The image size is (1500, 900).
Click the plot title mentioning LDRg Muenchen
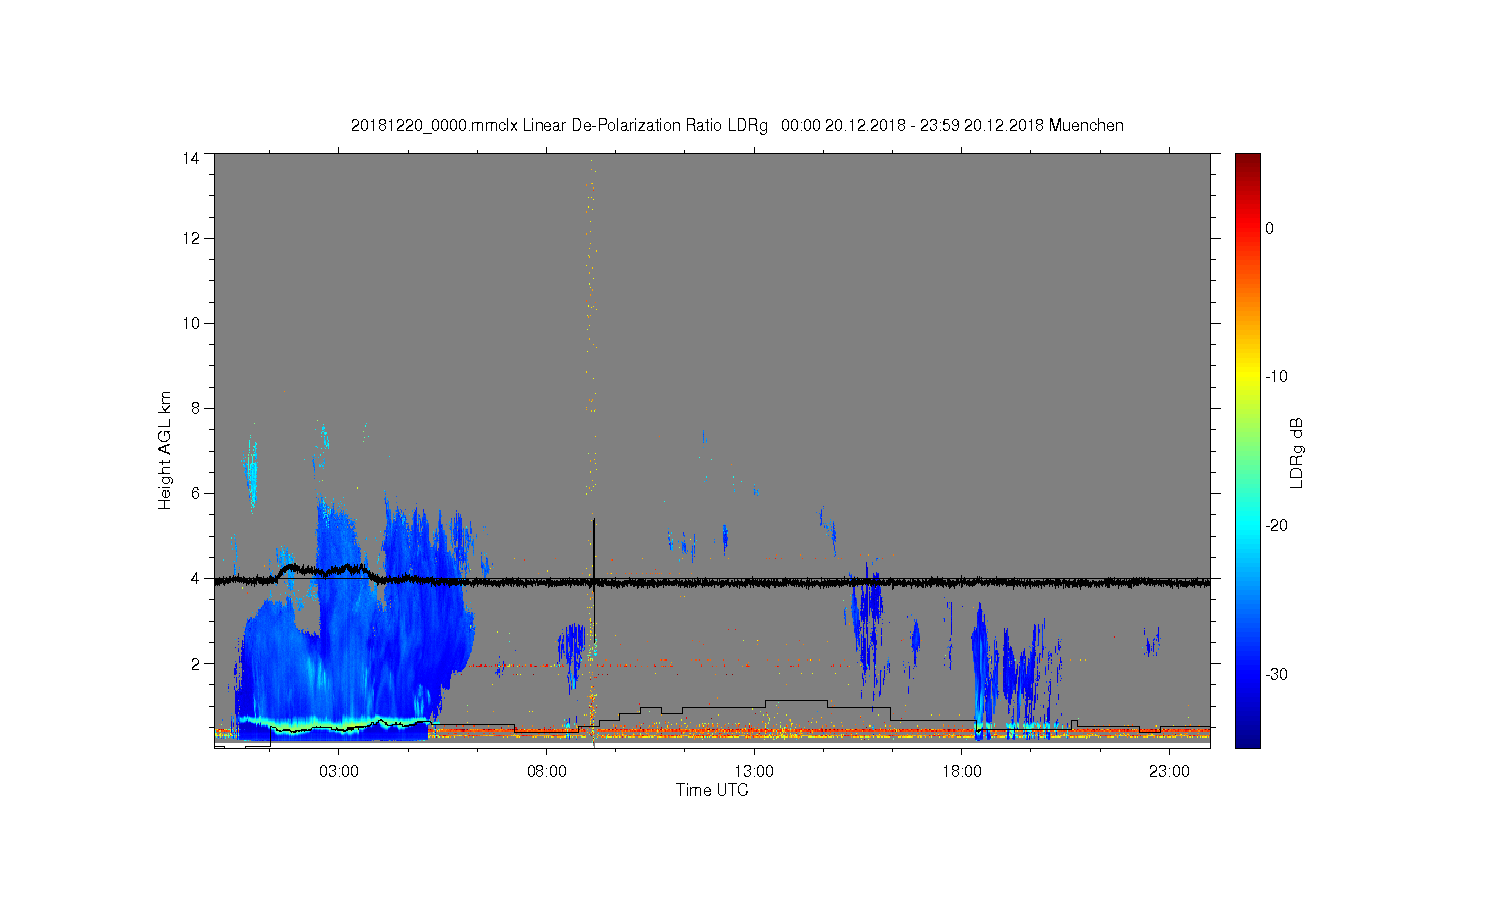click(737, 126)
